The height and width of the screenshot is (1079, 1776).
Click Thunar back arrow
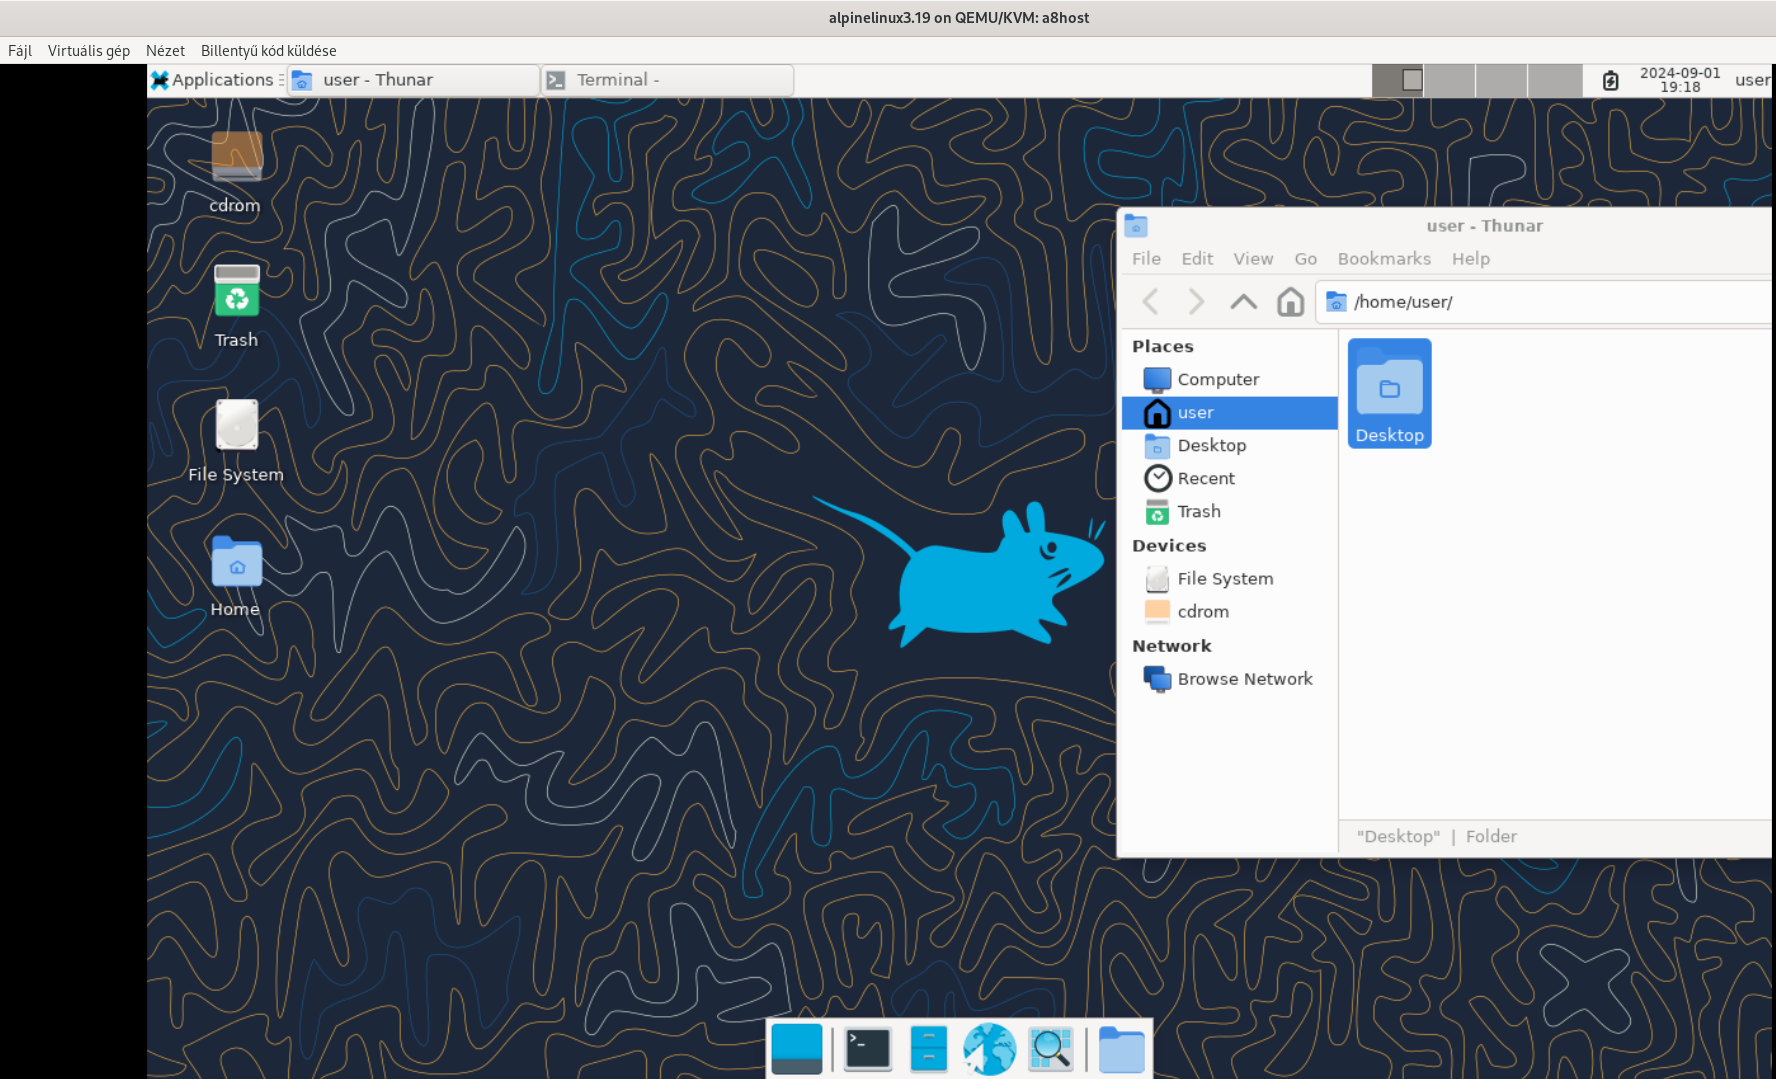(1150, 301)
